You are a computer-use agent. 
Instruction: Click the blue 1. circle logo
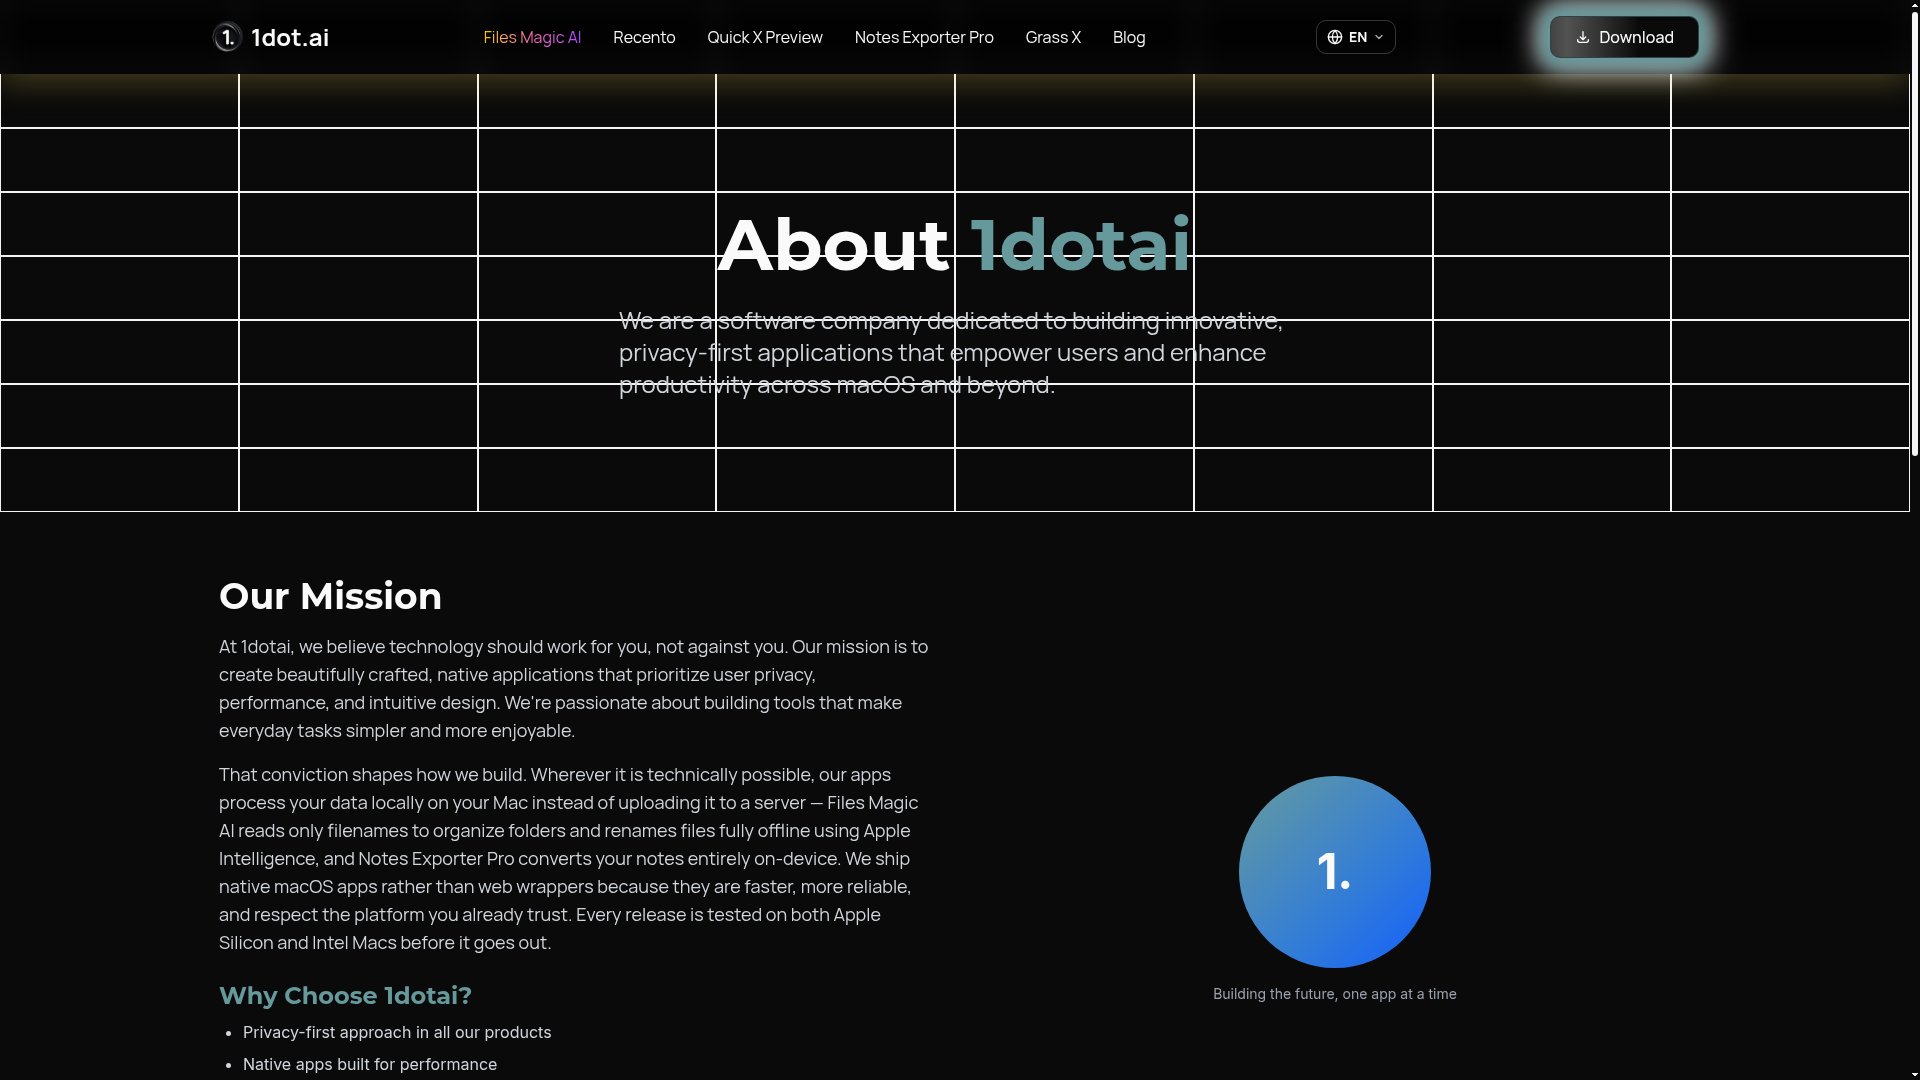point(1335,872)
